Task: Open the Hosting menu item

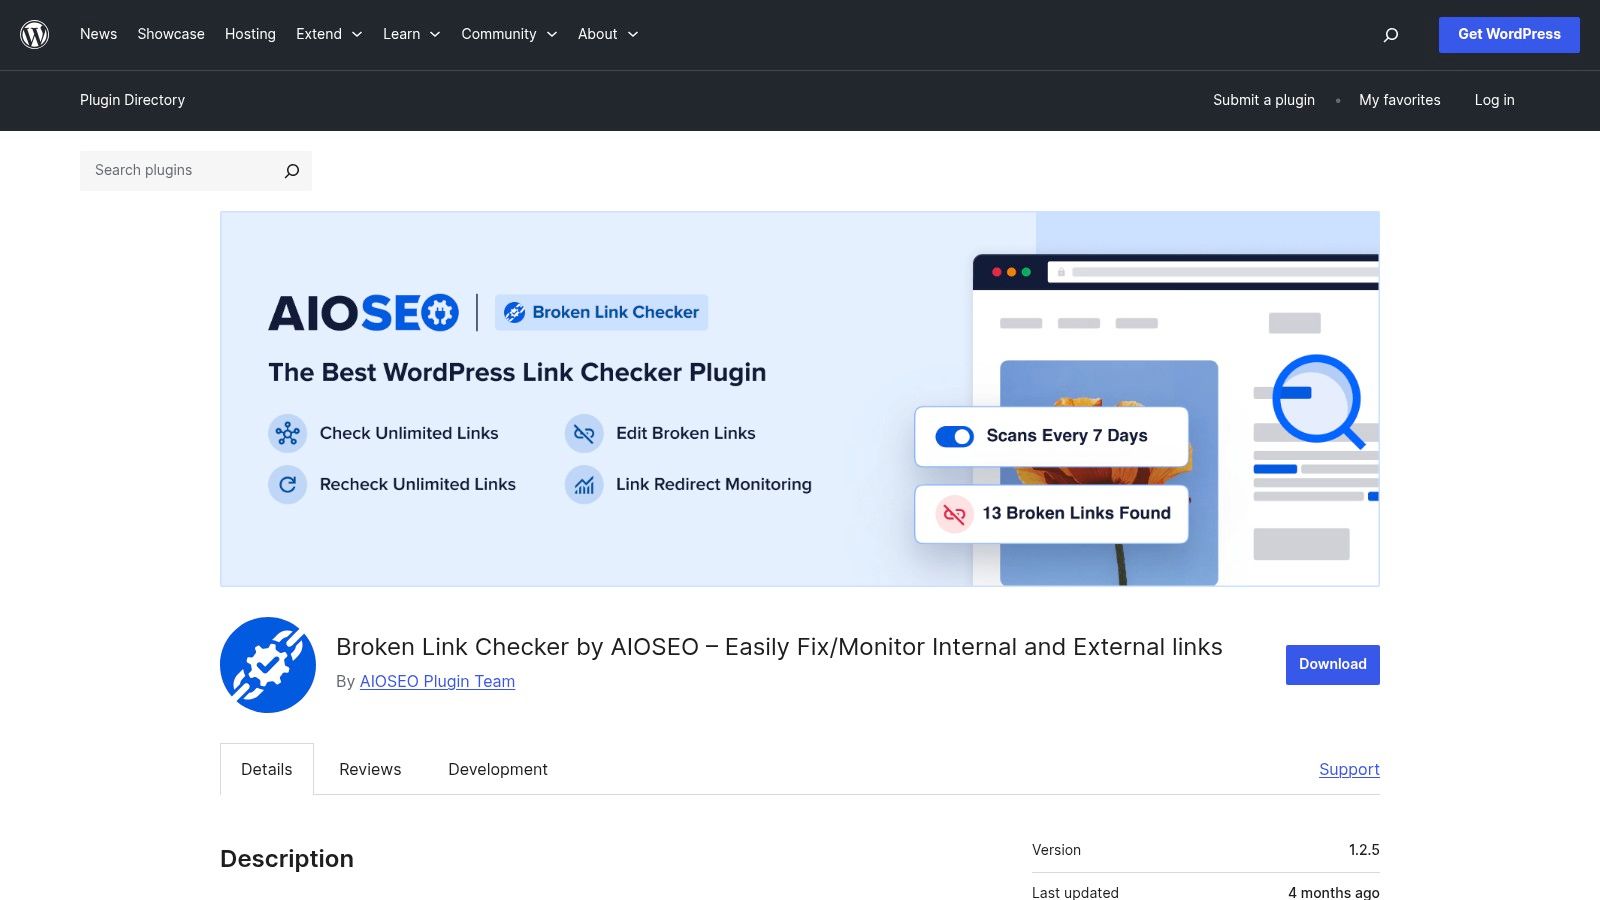Action: (250, 34)
